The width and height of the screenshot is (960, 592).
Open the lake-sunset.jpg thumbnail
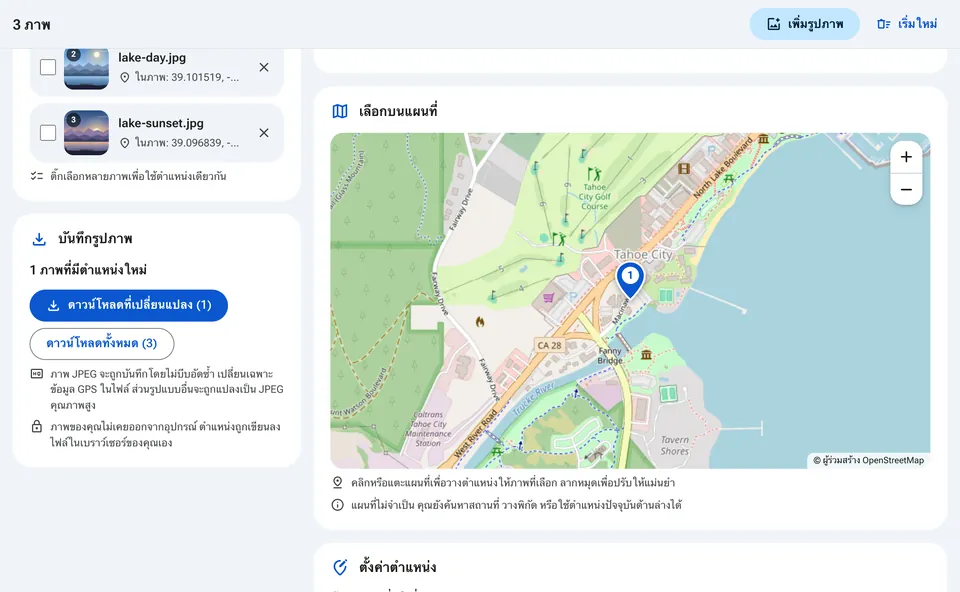pos(86,133)
